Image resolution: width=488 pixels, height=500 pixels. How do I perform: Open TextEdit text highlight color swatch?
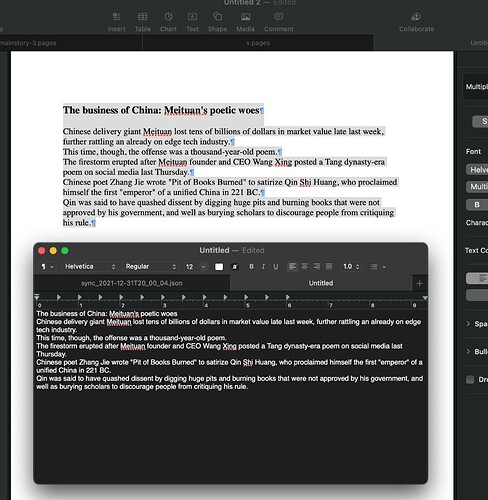tap(235, 267)
